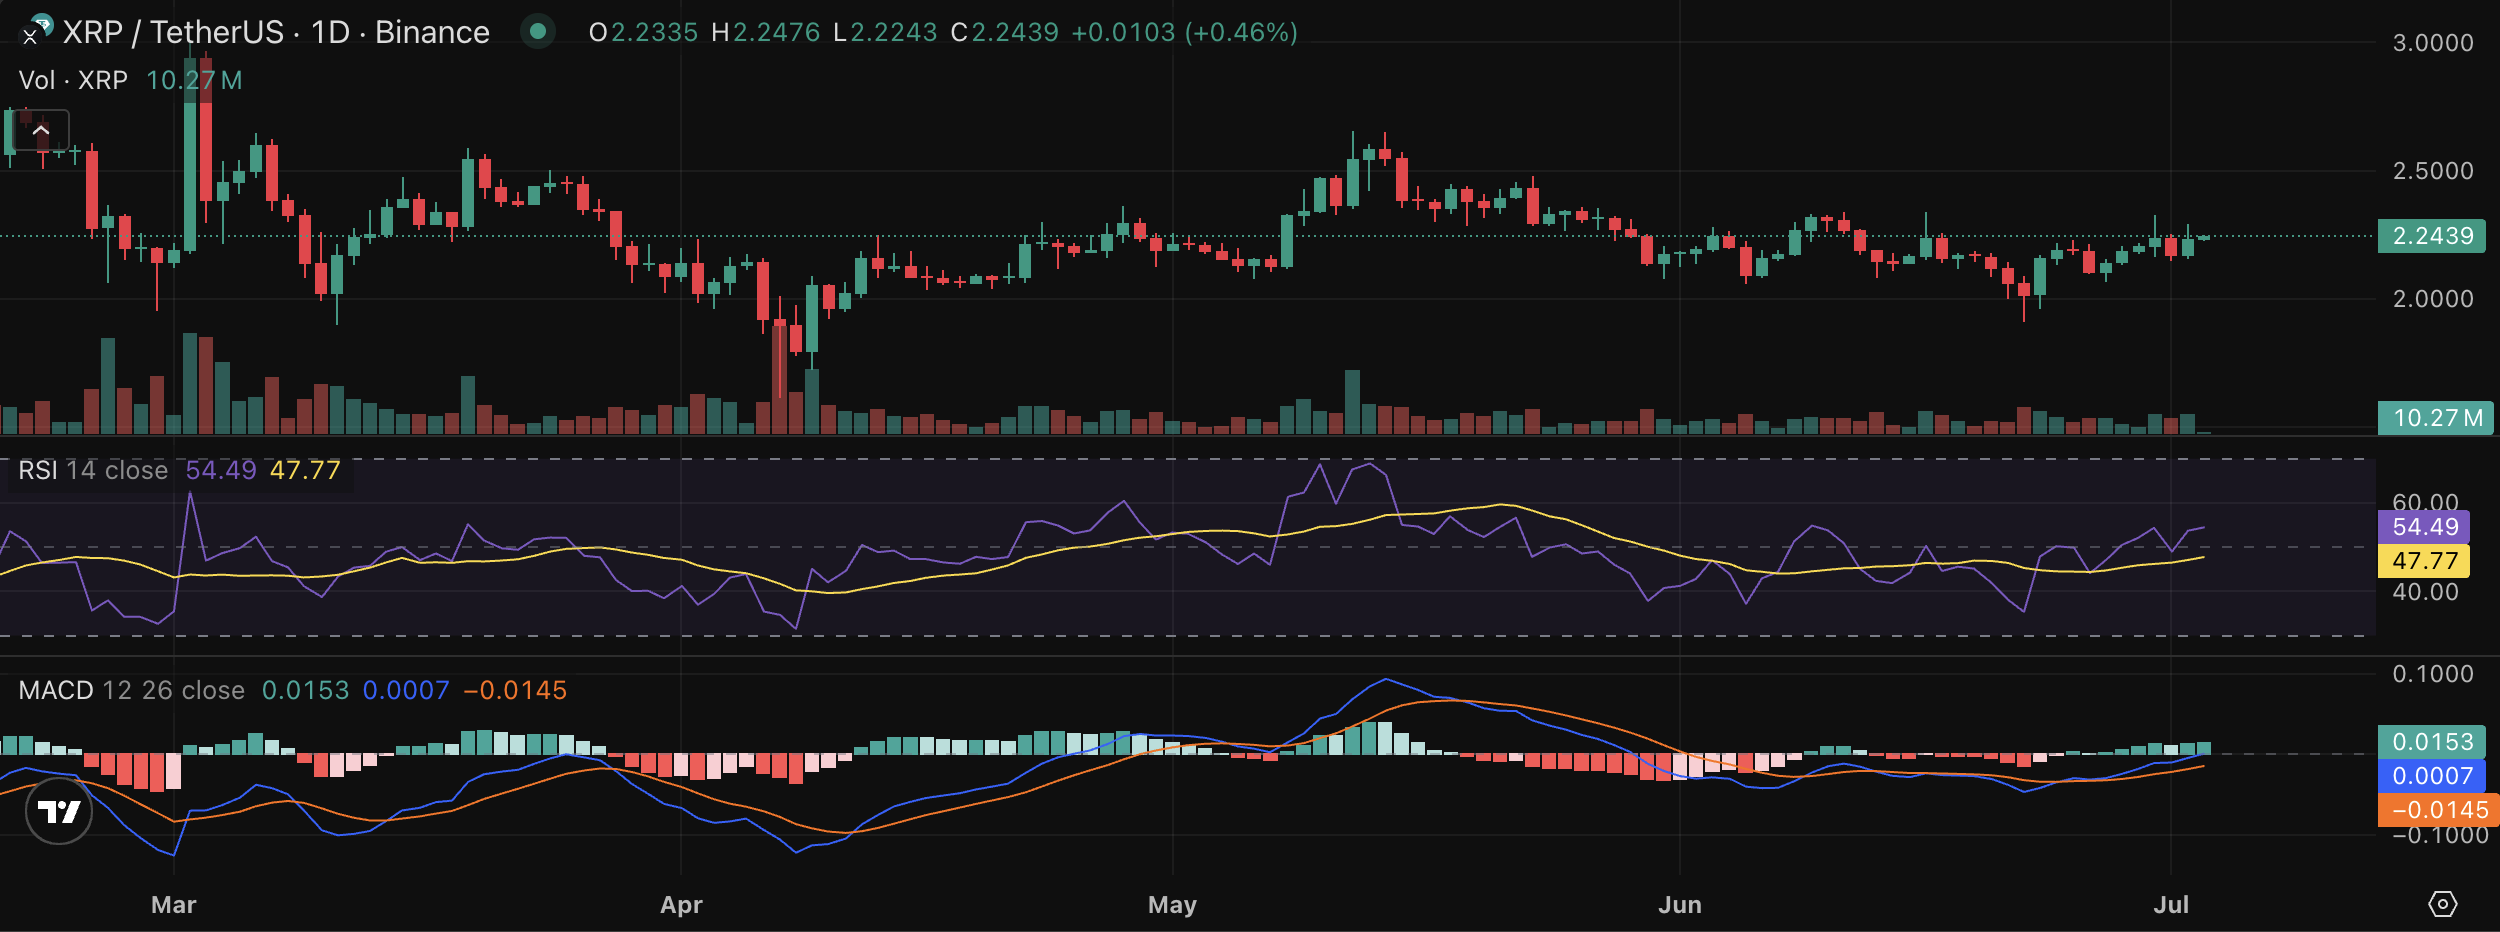Click the 2.5000 price scale label
Viewport: 2500px width, 932px height.
coord(2433,171)
